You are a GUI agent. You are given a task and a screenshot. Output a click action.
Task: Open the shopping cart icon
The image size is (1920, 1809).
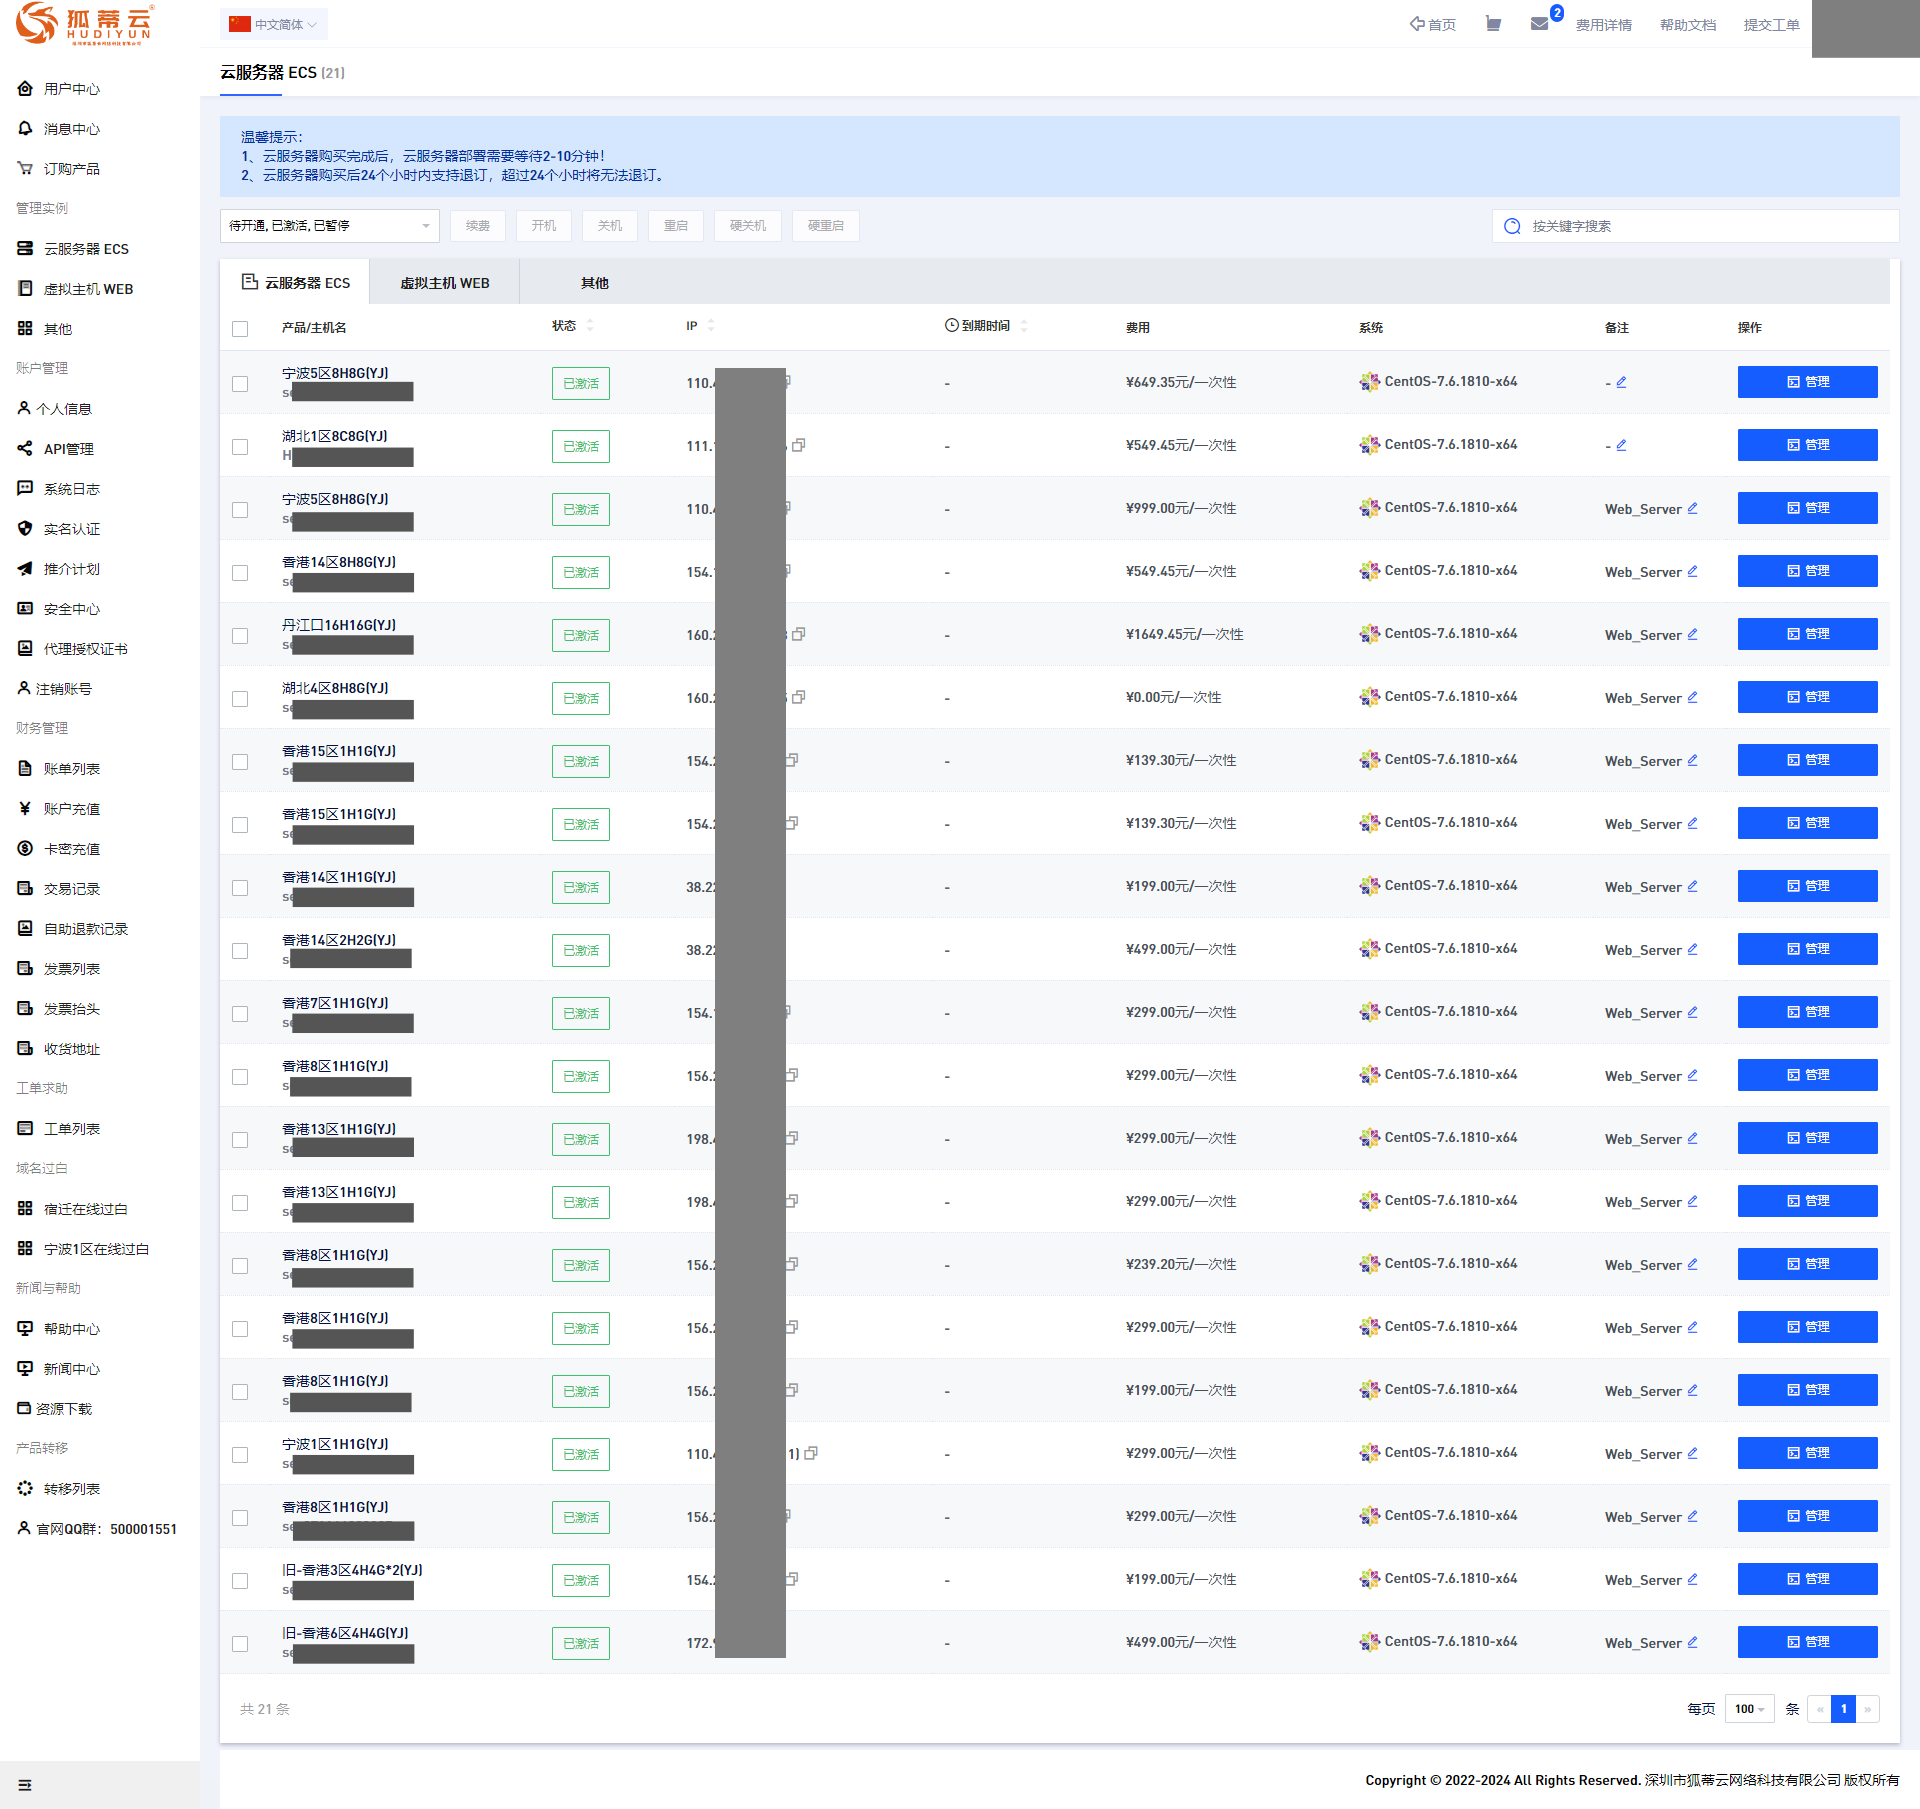[1493, 24]
